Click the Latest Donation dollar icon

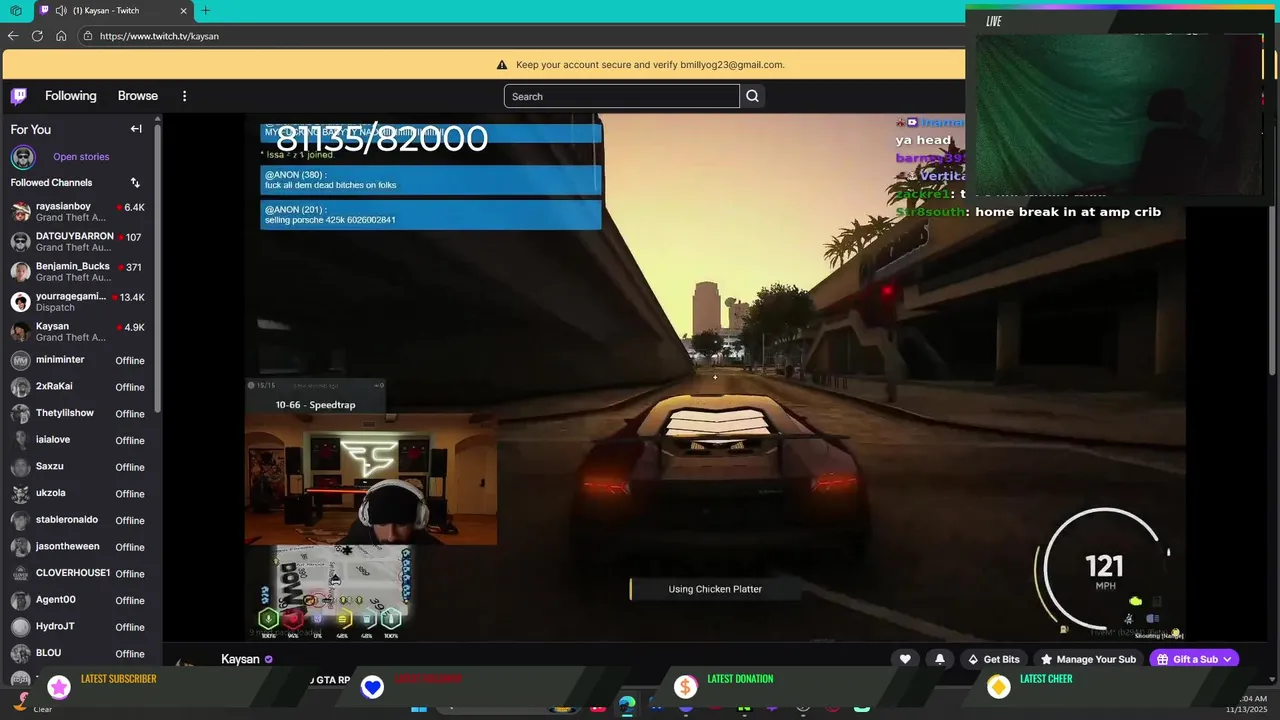685,686
